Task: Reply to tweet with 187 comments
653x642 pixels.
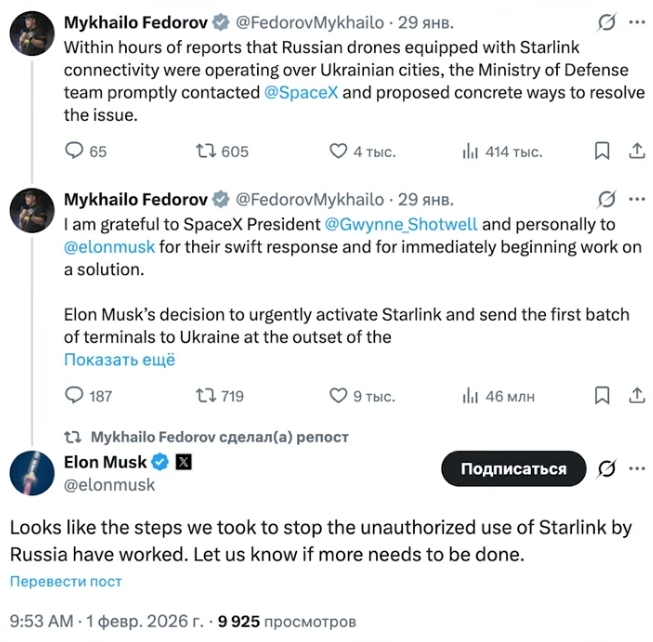Action: point(75,396)
